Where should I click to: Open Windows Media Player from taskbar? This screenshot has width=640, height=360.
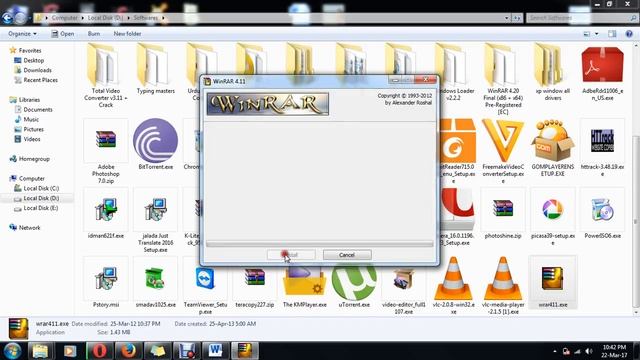click(70, 351)
